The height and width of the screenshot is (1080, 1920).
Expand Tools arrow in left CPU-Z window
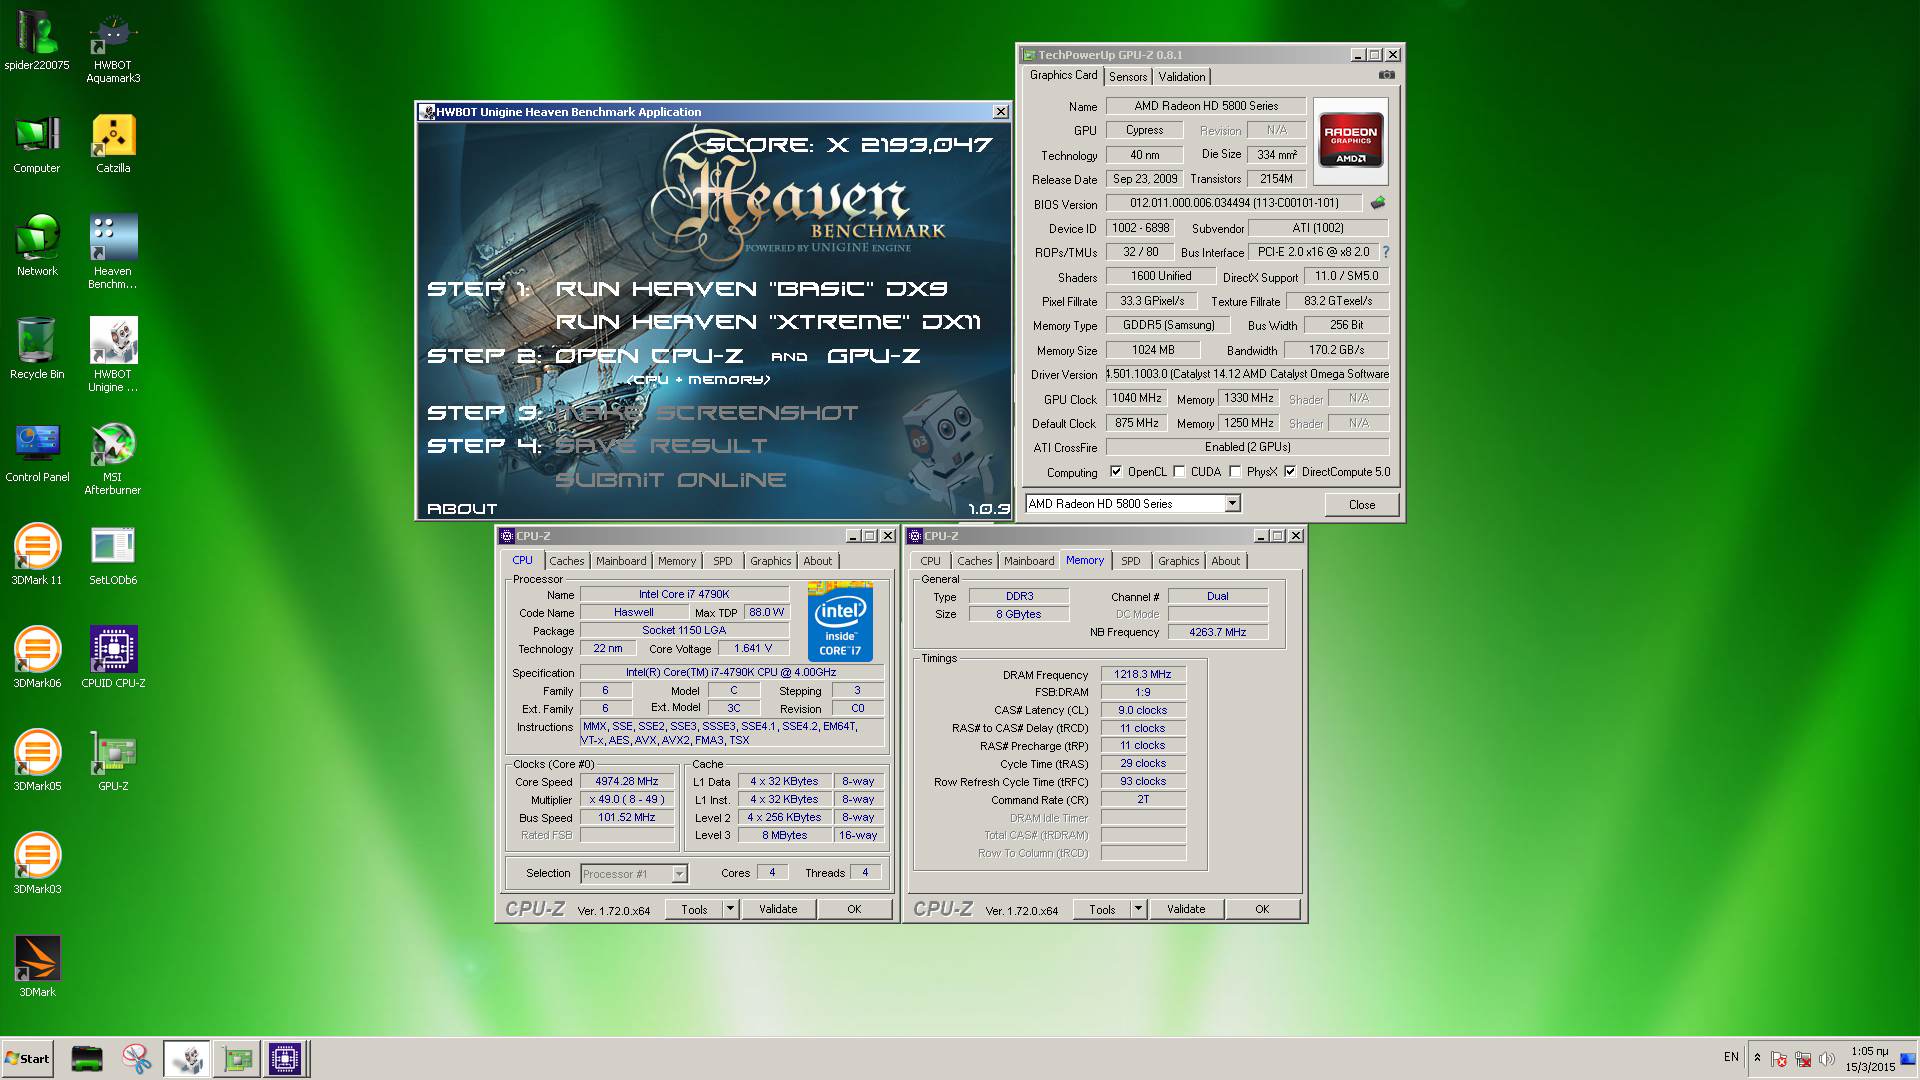730,909
